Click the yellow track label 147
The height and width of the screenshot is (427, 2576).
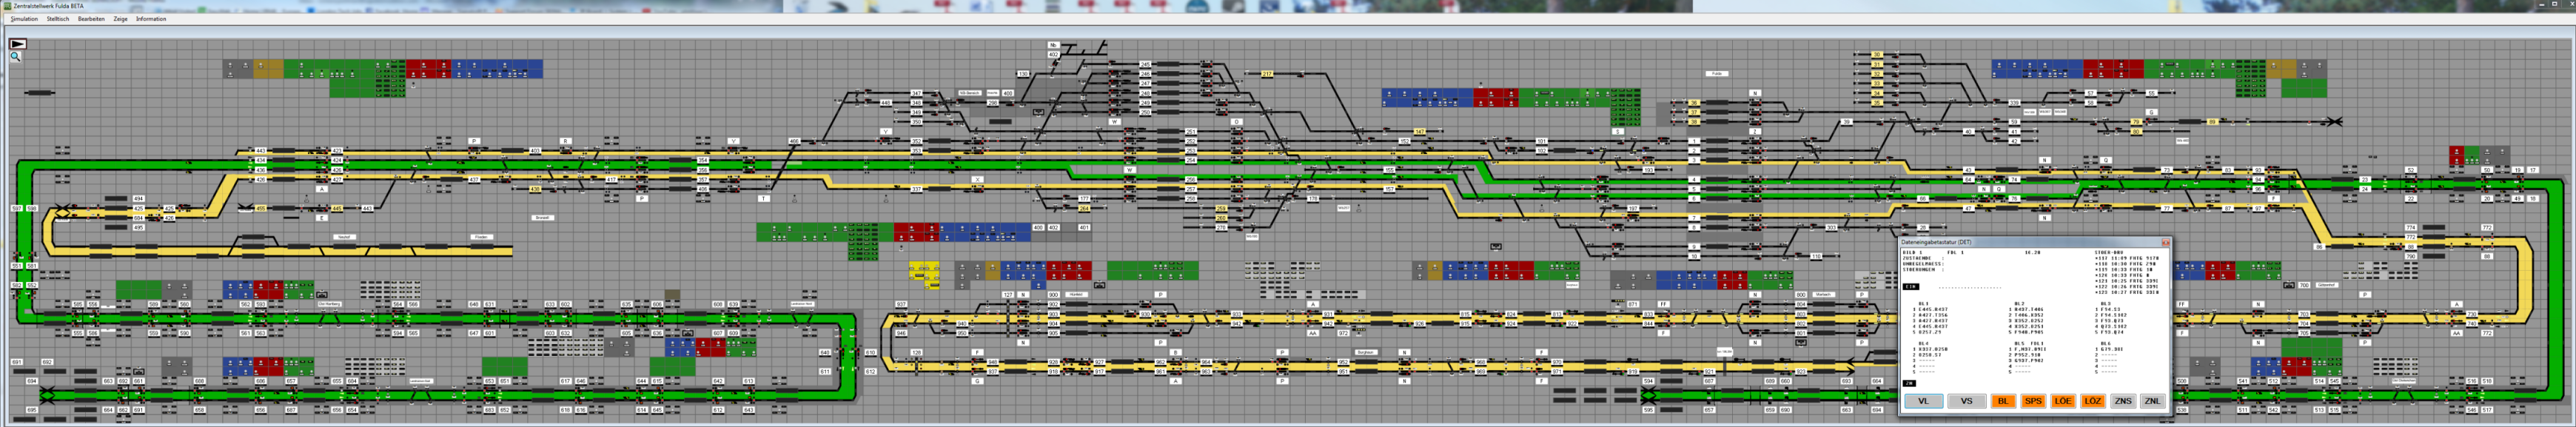tap(1419, 132)
